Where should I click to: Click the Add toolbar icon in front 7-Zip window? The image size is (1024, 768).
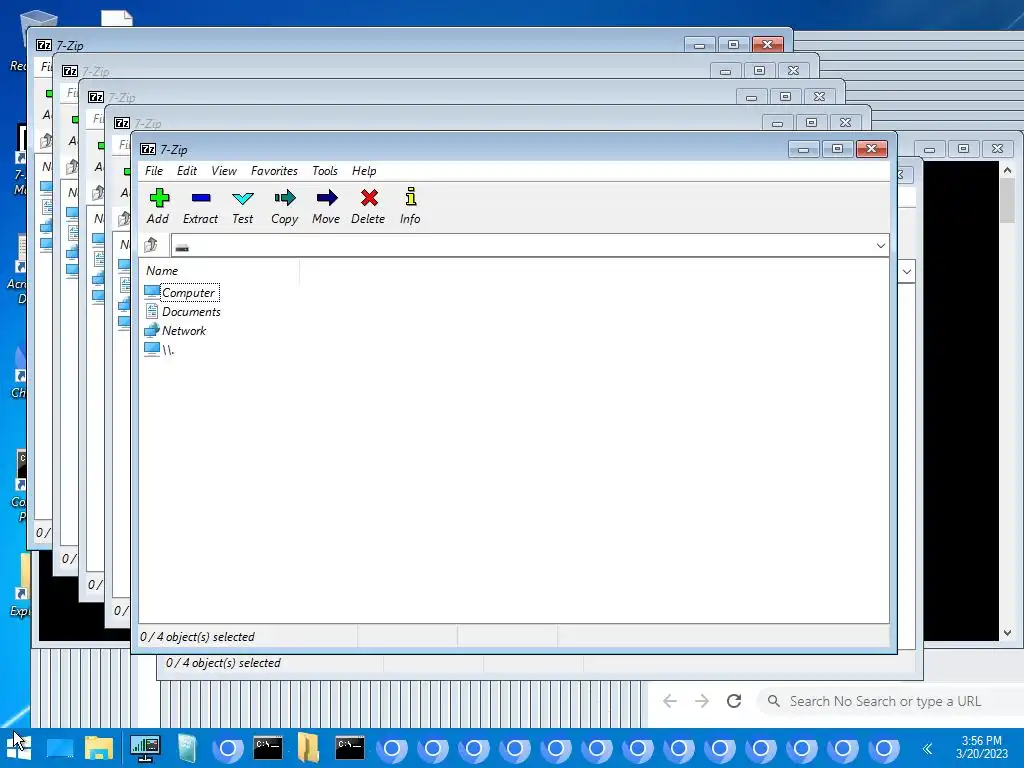159,198
